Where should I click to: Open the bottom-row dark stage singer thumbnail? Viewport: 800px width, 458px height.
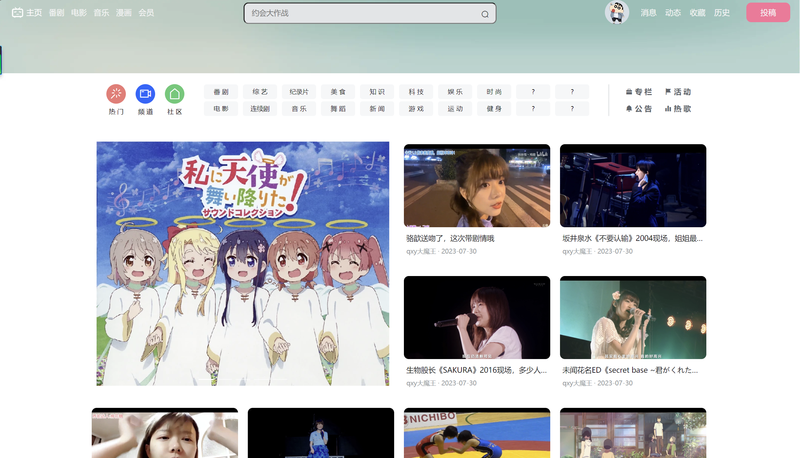[321, 433]
